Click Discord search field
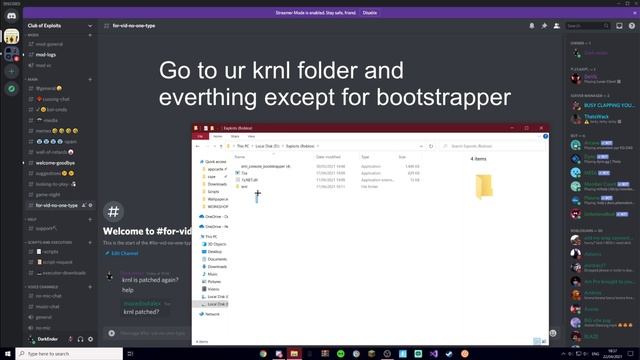The image size is (640, 360). (587, 26)
